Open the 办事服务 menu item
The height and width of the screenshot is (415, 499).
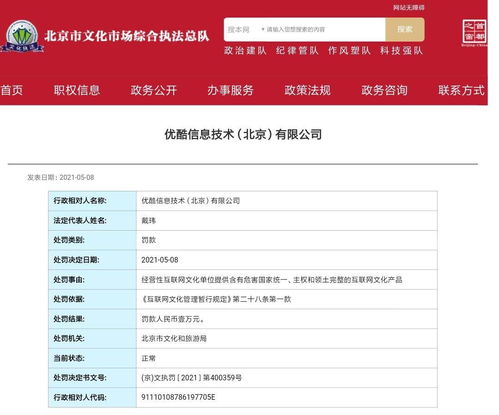230,90
